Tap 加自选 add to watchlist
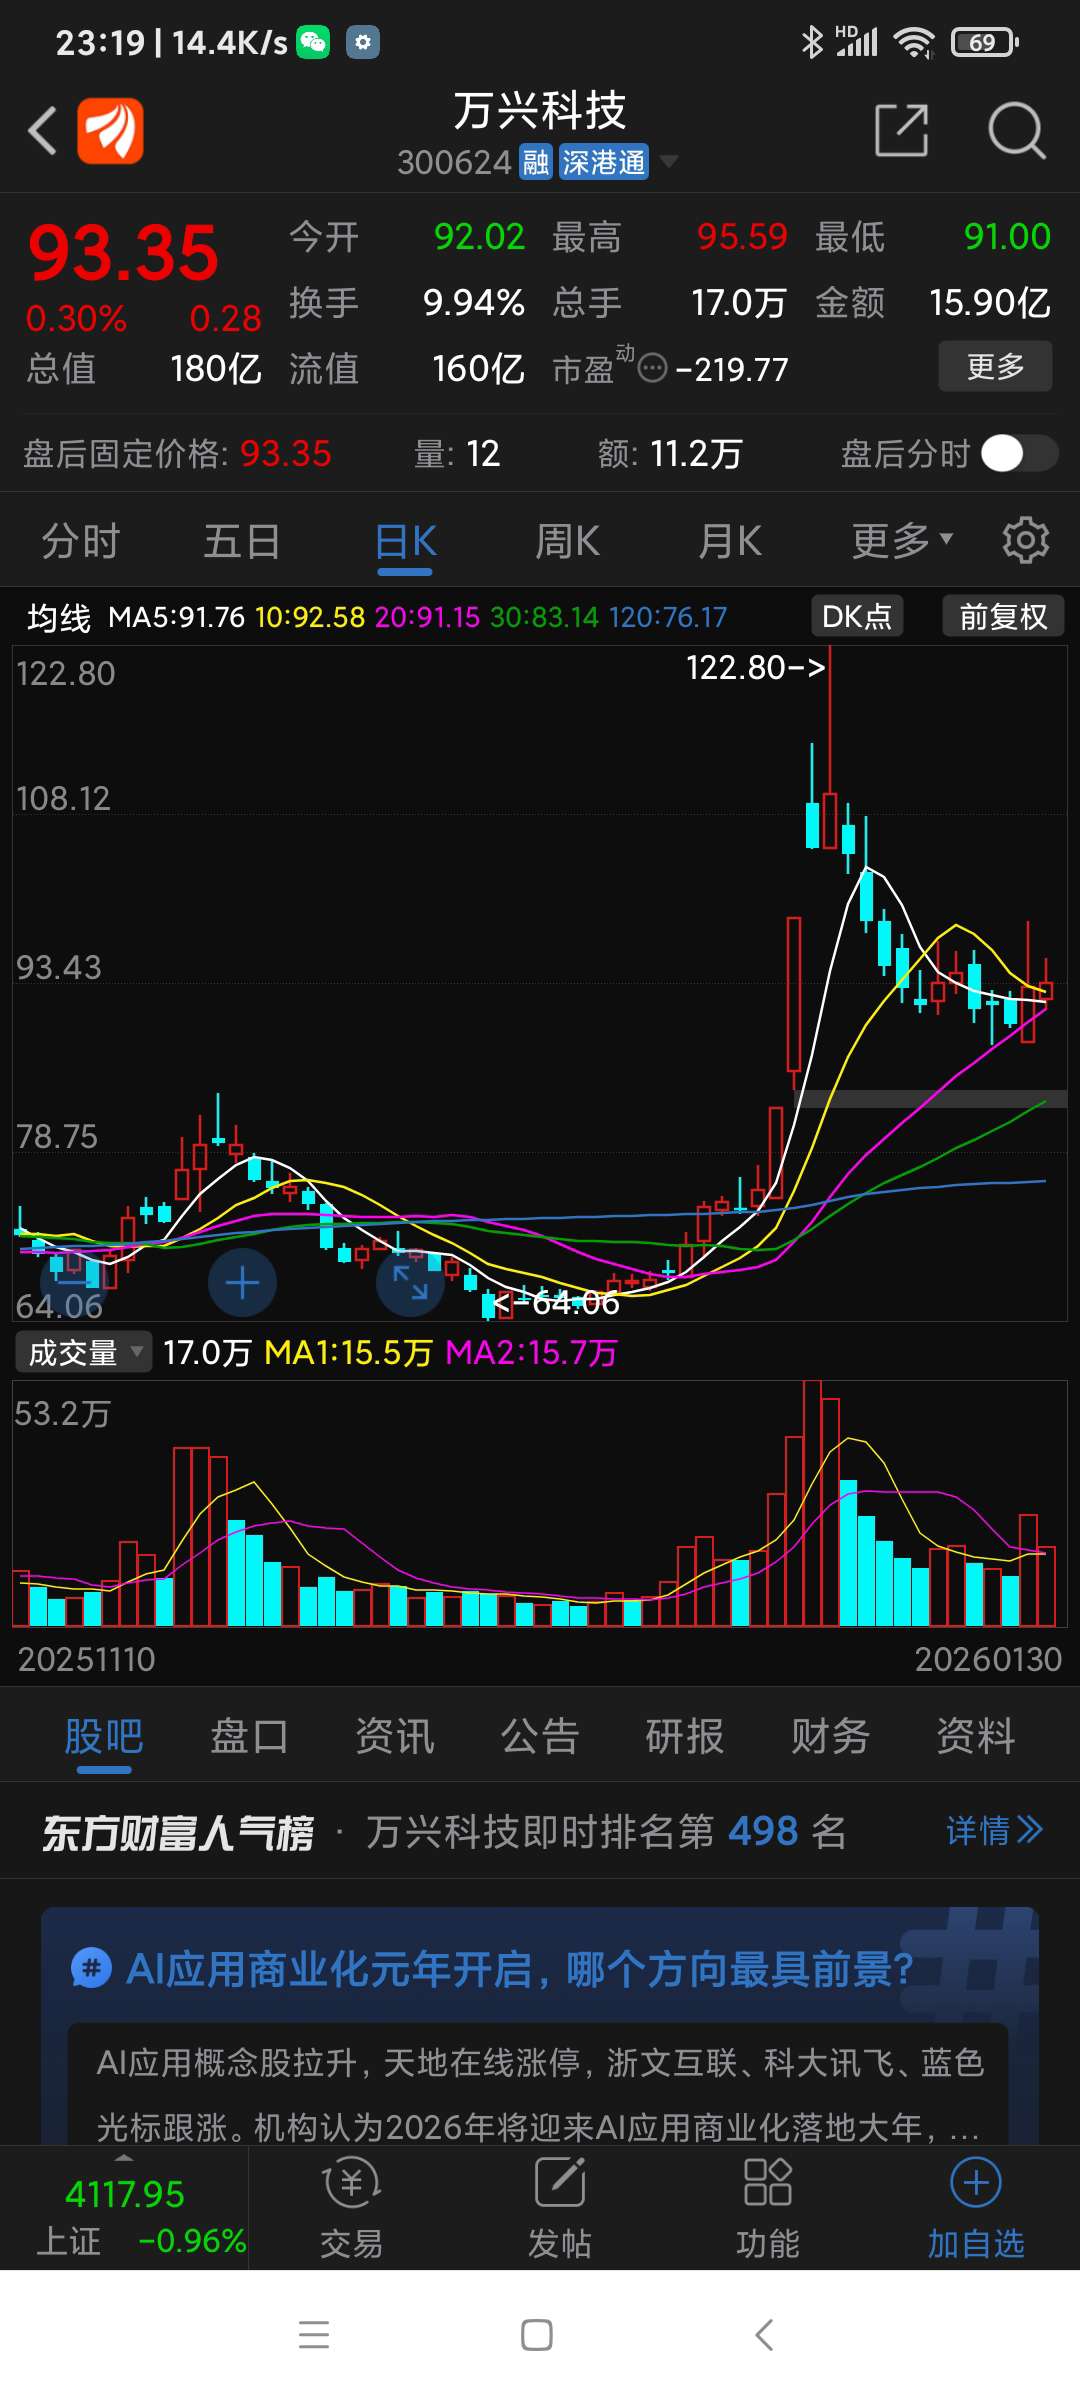Image resolution: width=1080 pixels, height=2400 pixels. 976,2209
